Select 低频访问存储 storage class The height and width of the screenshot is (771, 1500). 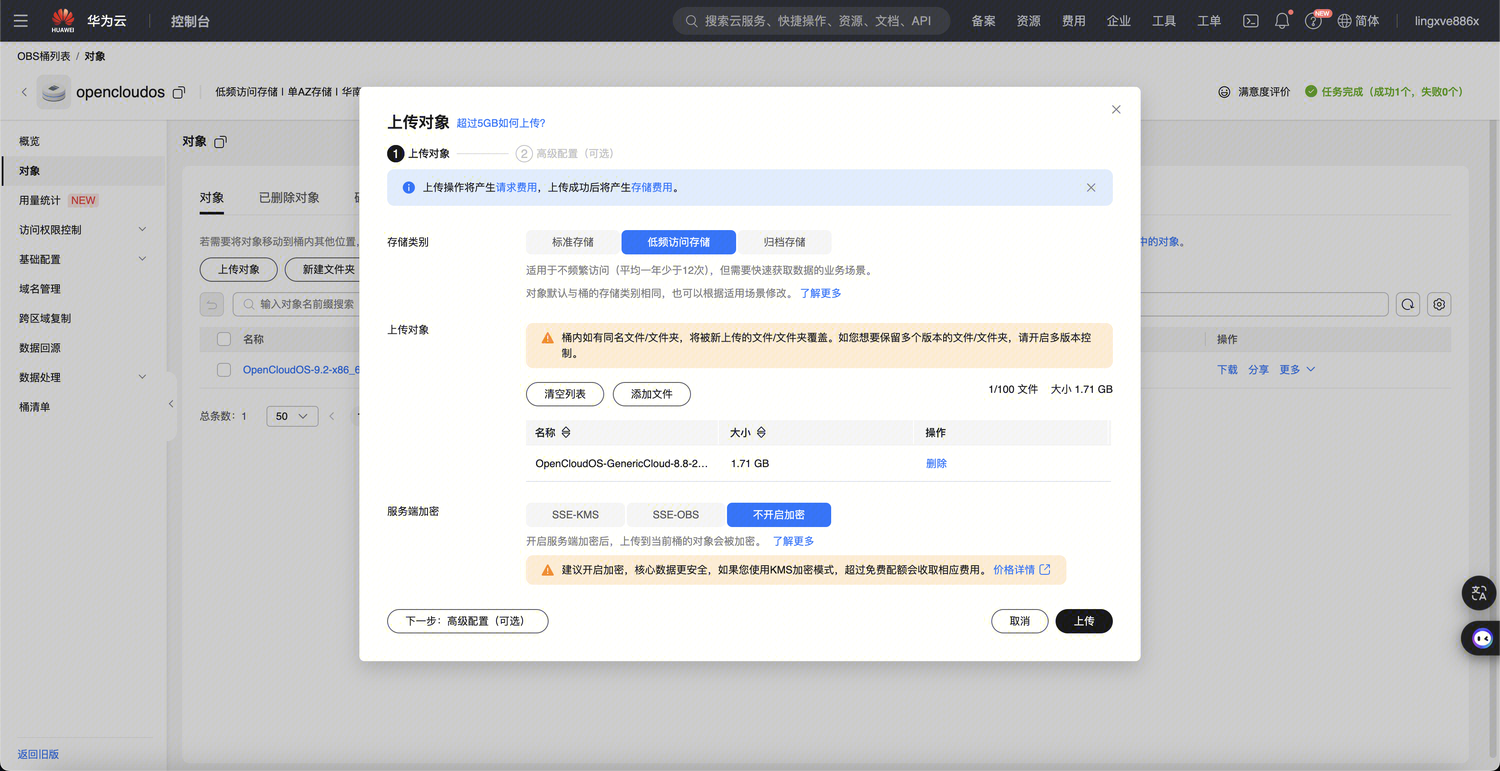pos(679,242)
